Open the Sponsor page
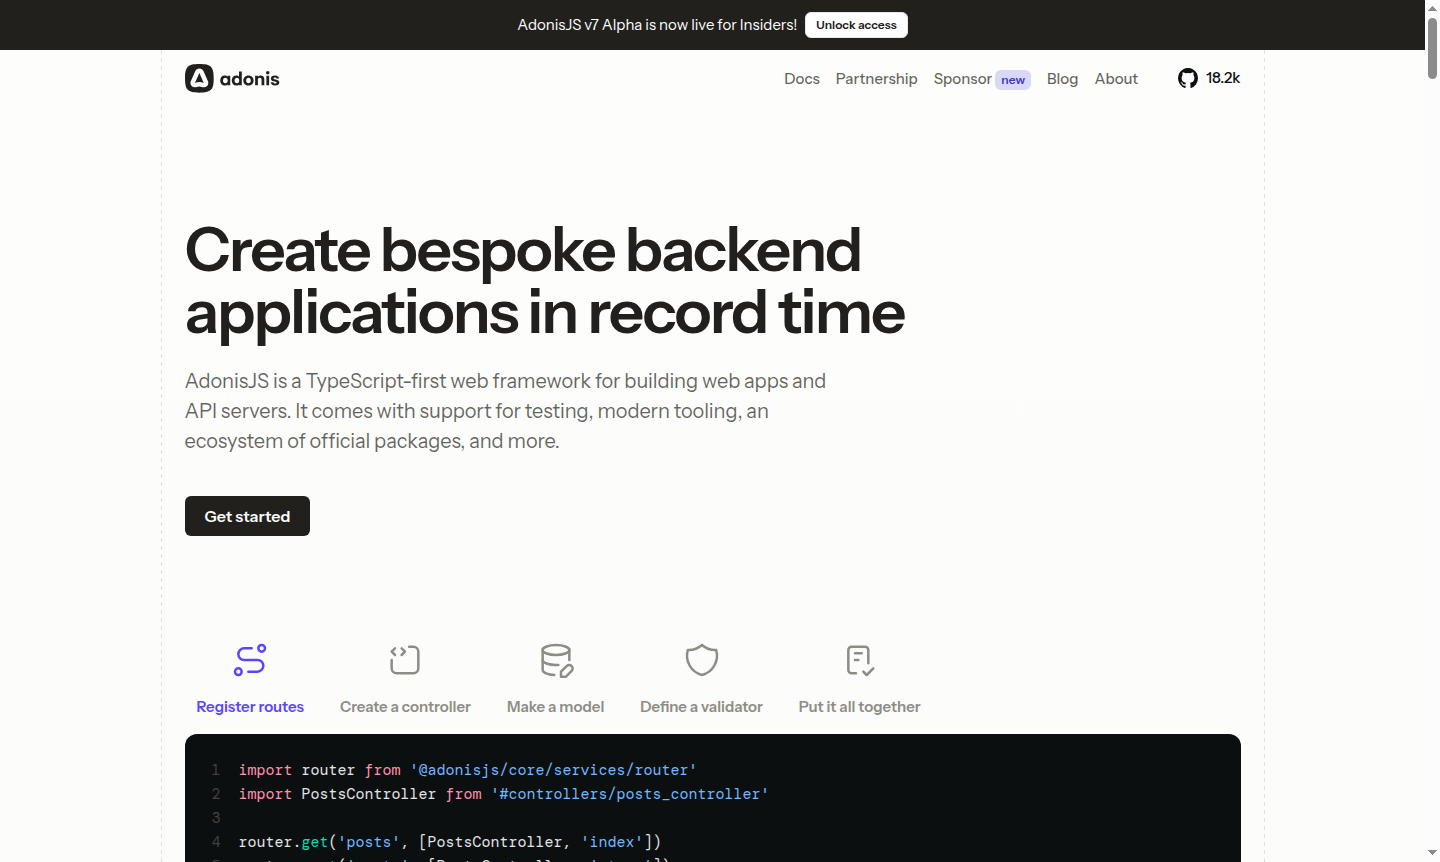The image size is (1440, 862). coord(963,78)
